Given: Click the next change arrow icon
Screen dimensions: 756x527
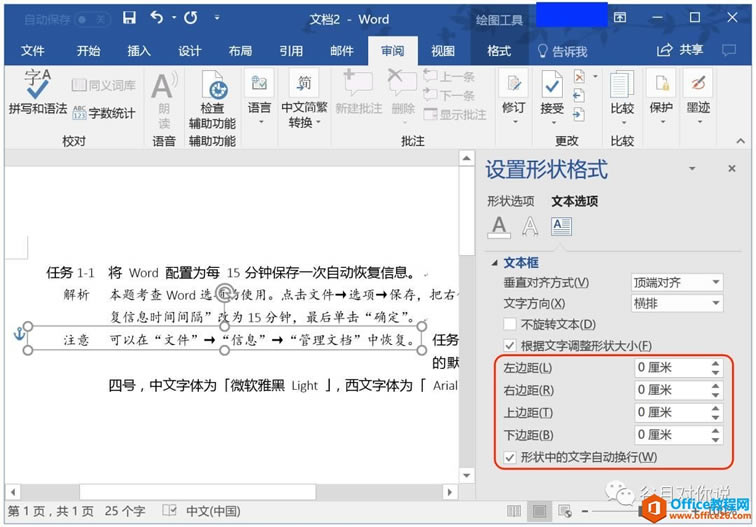Looking at the screenshot, I should [579, 114].
